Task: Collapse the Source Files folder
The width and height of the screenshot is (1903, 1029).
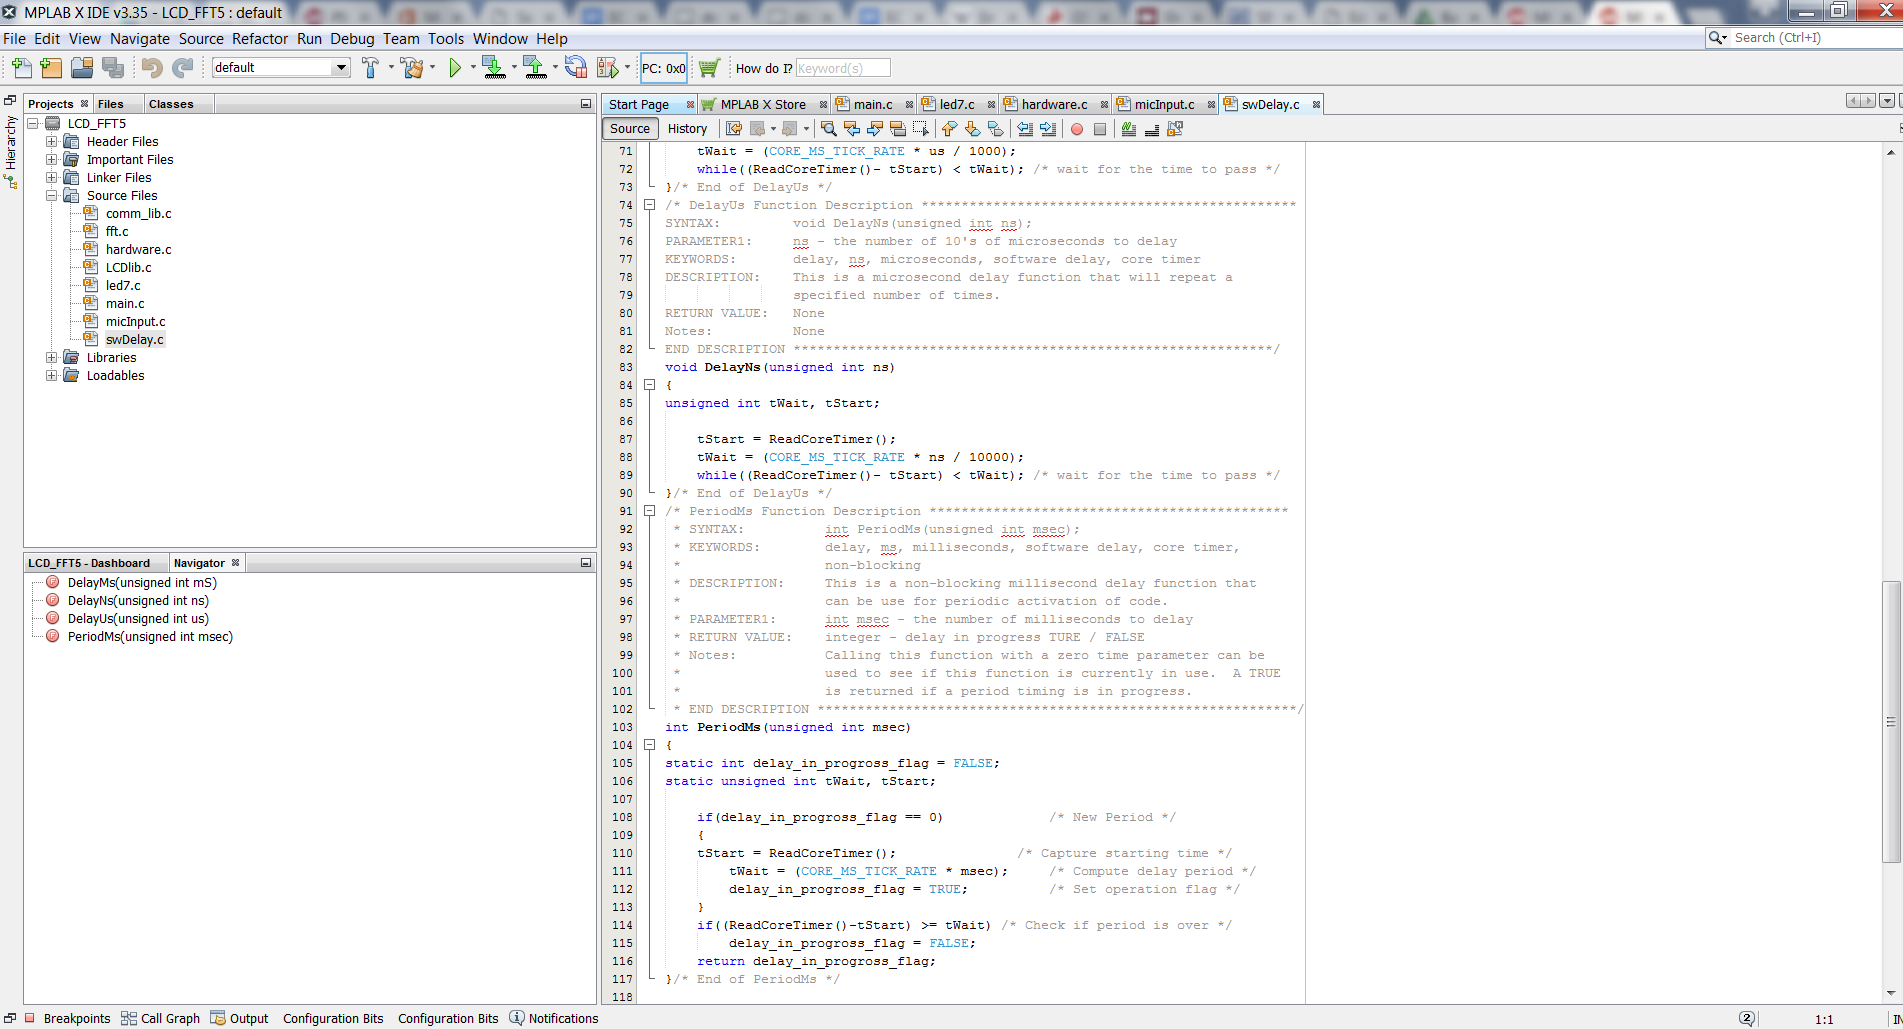Action: pos(51,196)
